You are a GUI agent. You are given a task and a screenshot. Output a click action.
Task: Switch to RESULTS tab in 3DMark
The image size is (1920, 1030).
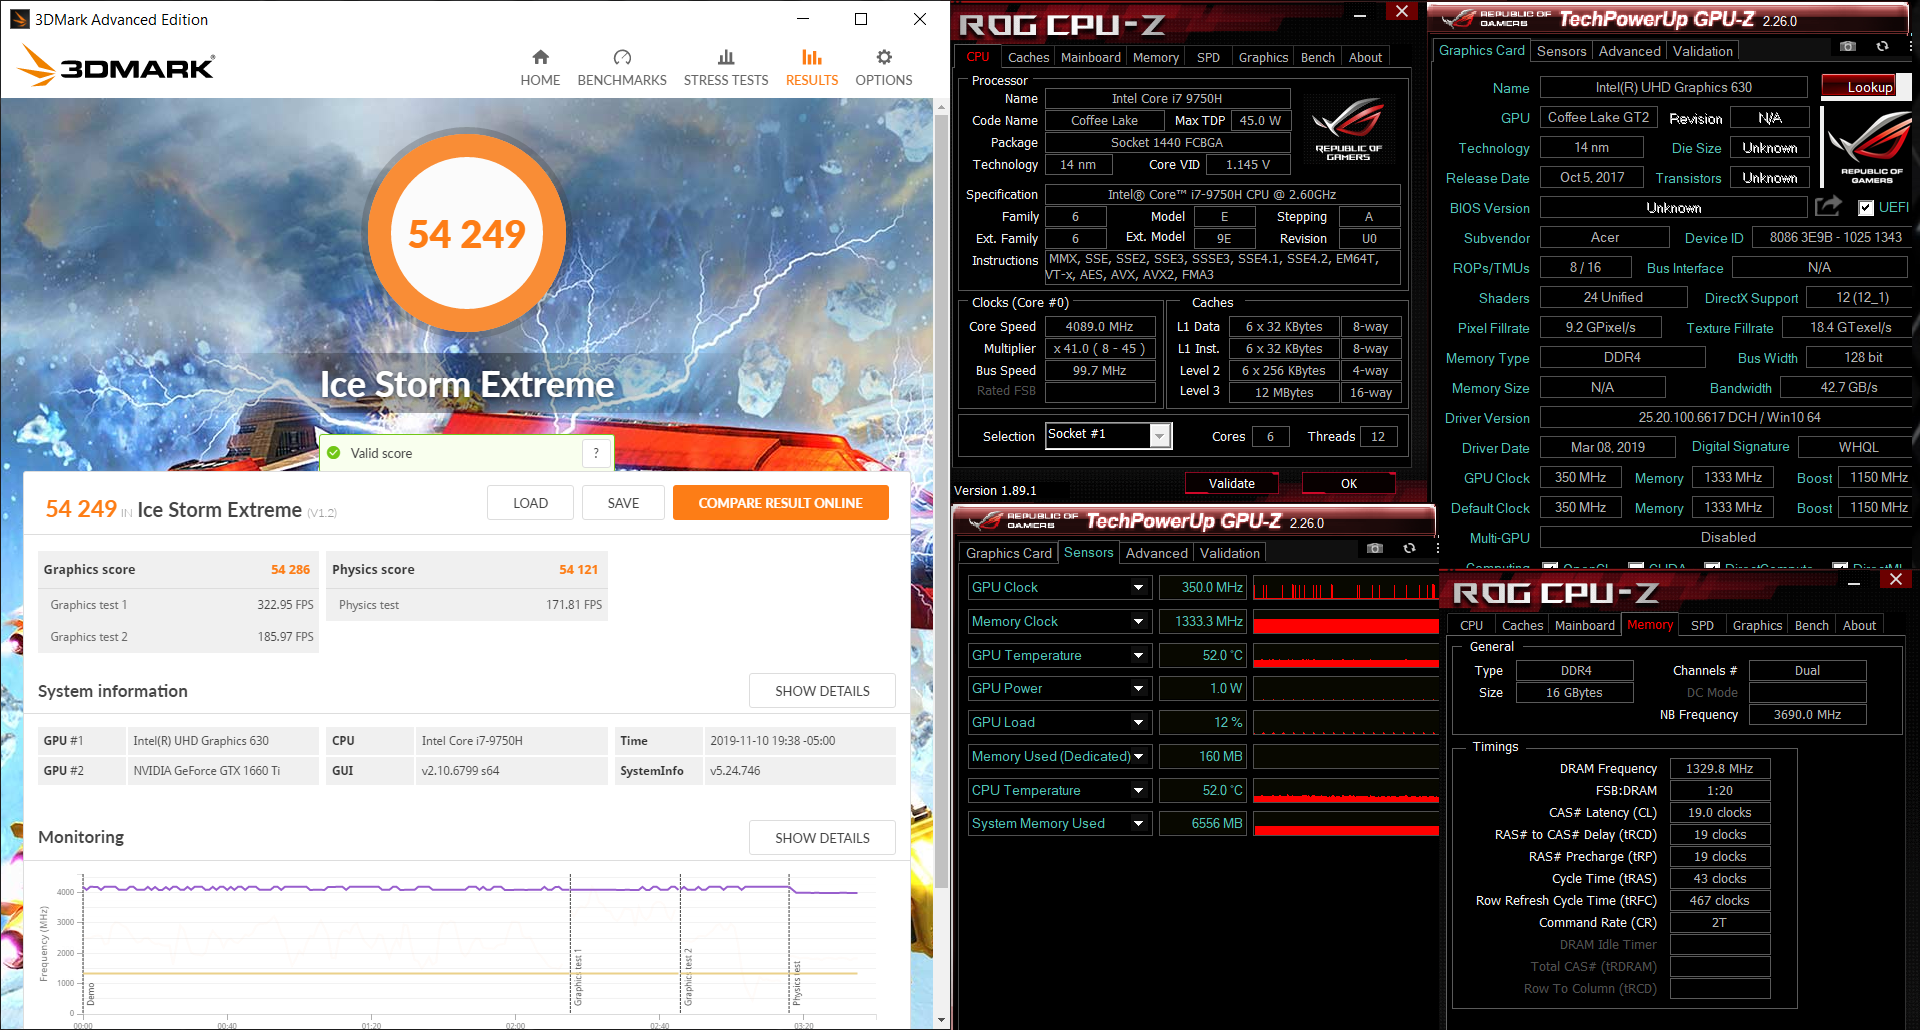click(812, 68)
